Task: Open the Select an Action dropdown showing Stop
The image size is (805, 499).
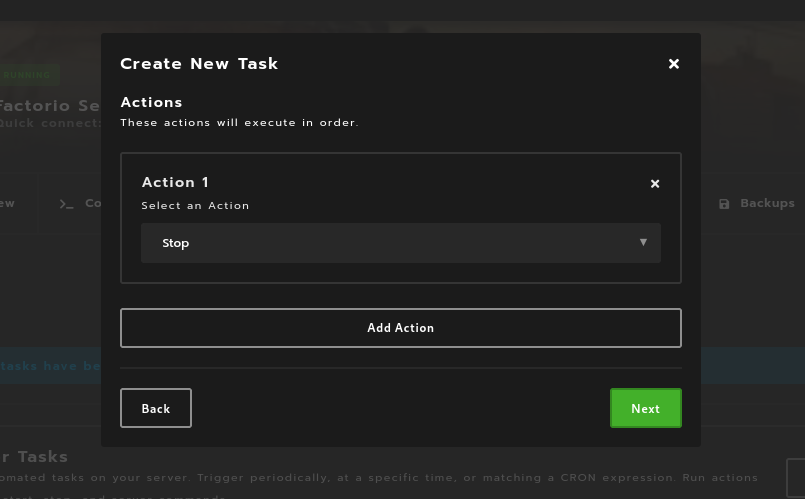Action: (400, 243)
